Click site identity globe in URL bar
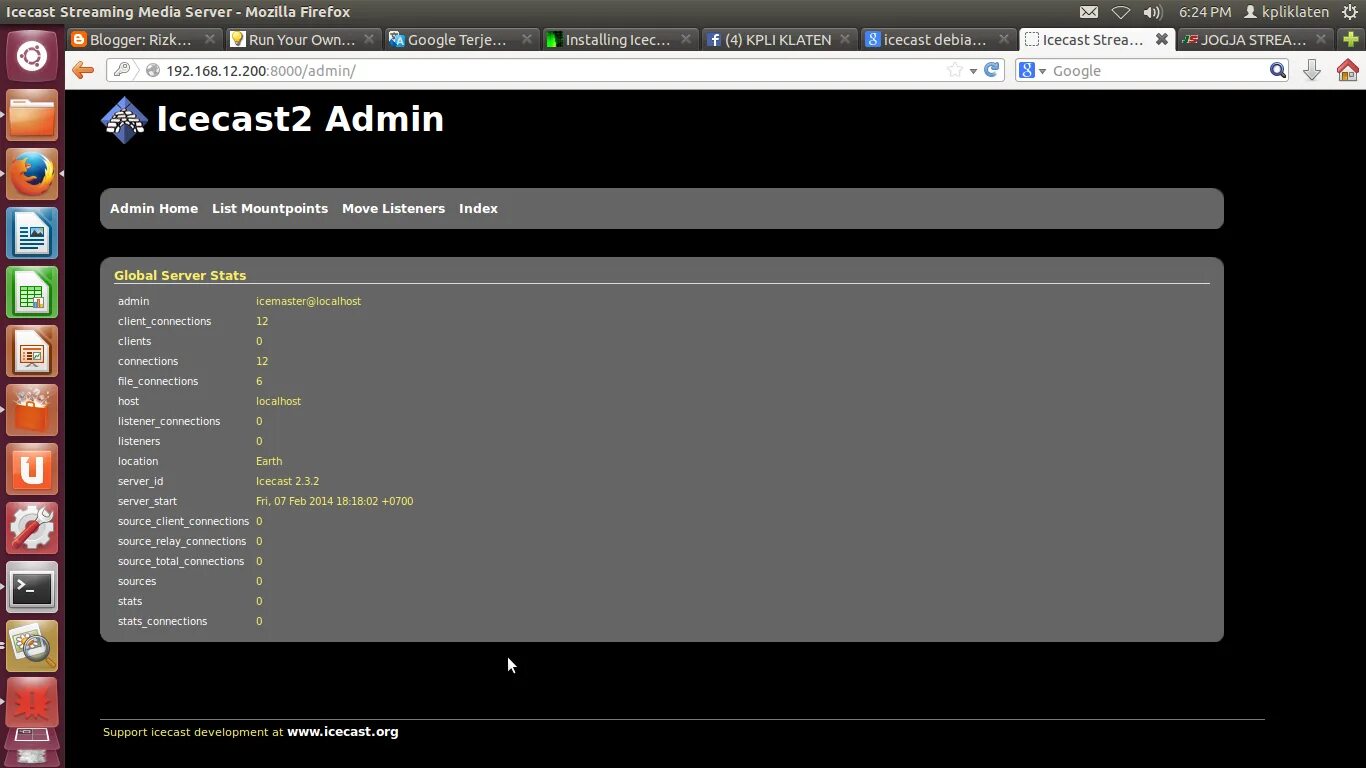 [153, 70]
